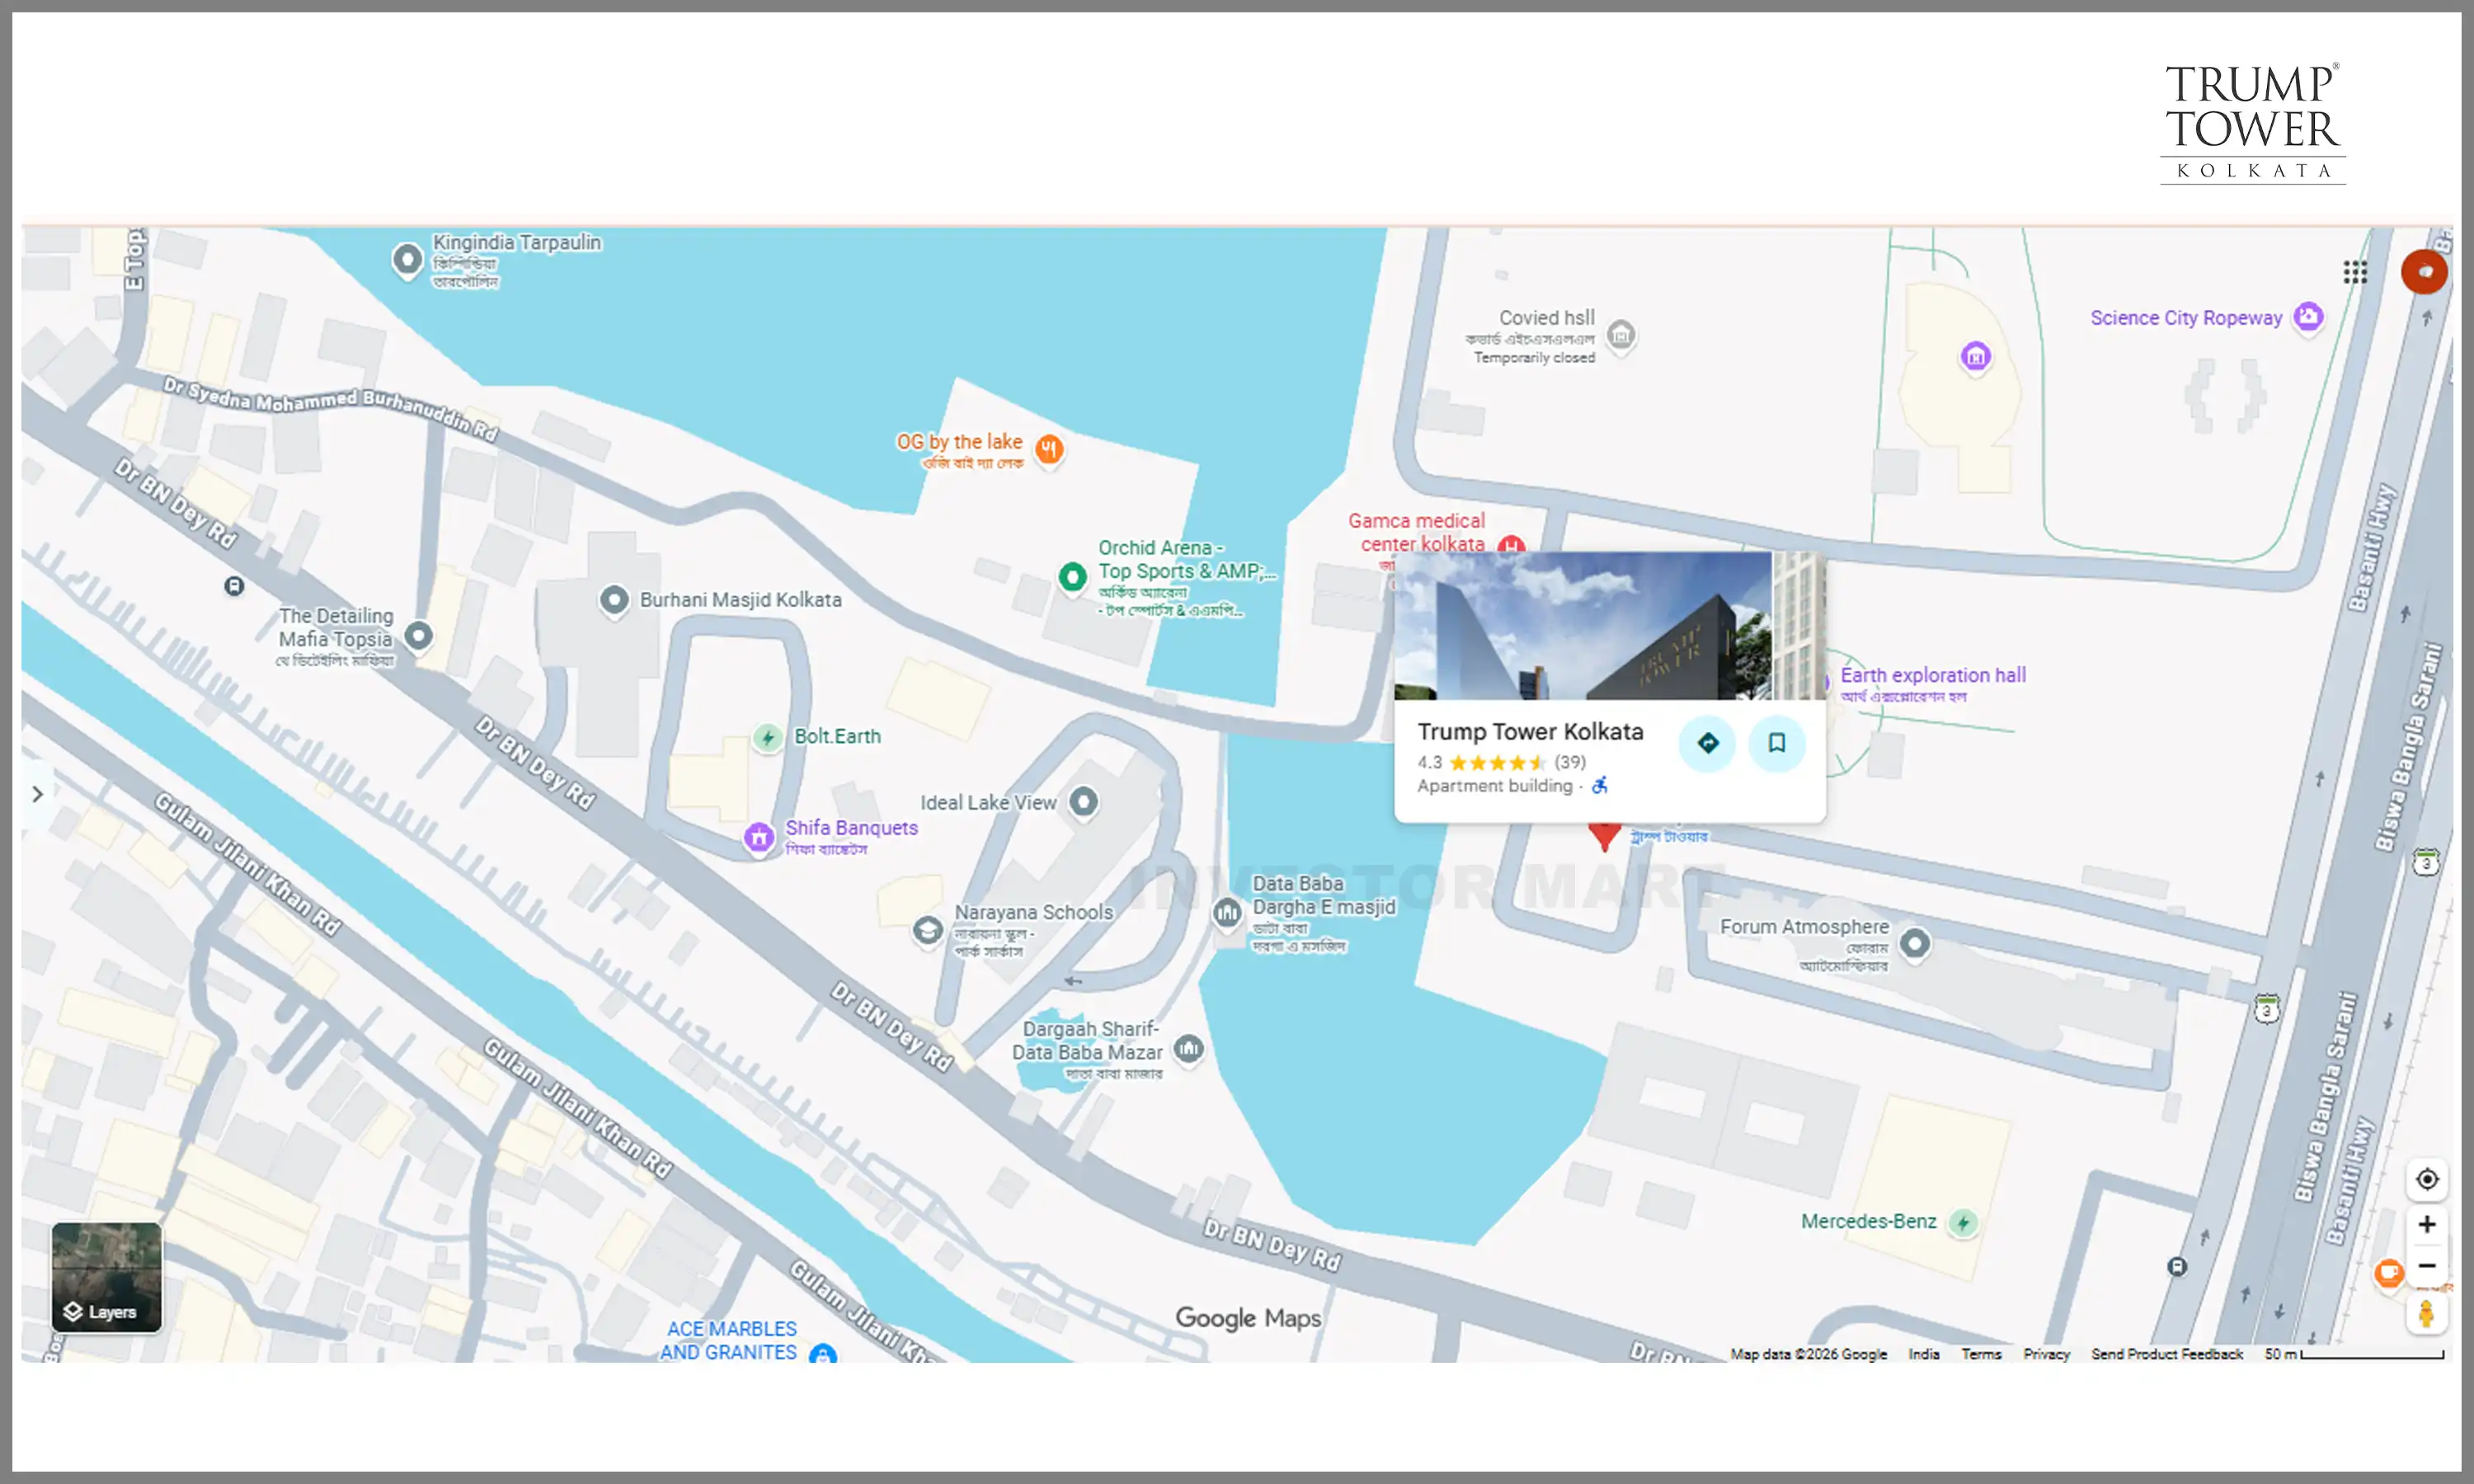Select the Bolt.Earth charging station pin
The image size is (2474, 1484).
(x=767, y=739)
